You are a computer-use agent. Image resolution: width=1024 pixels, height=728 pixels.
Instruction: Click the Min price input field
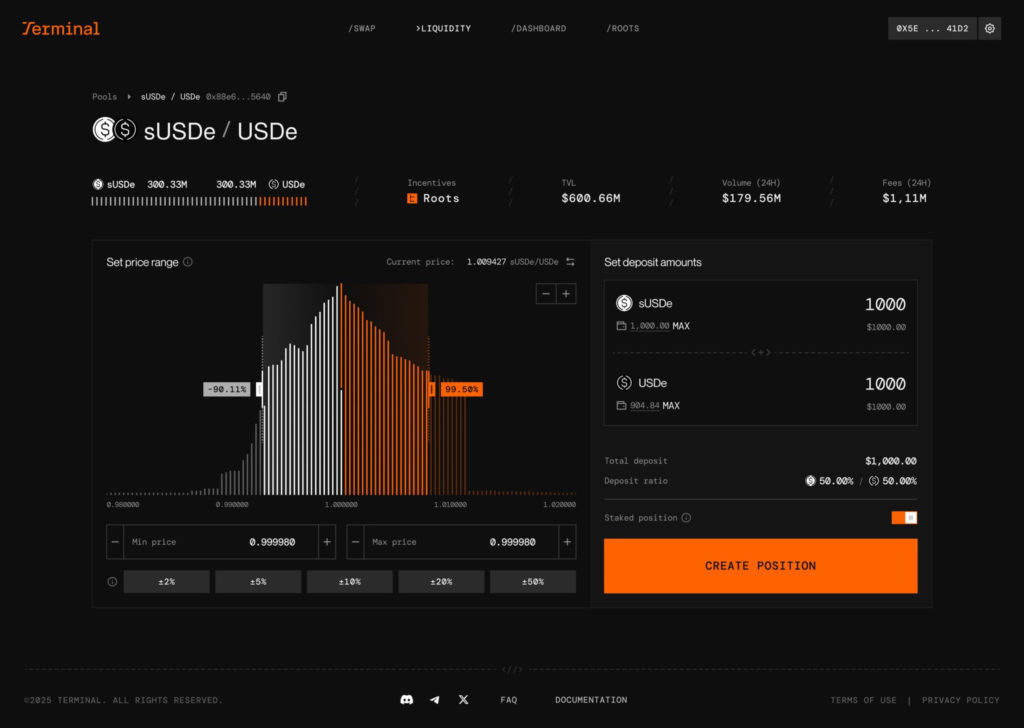tap(220, 542)
